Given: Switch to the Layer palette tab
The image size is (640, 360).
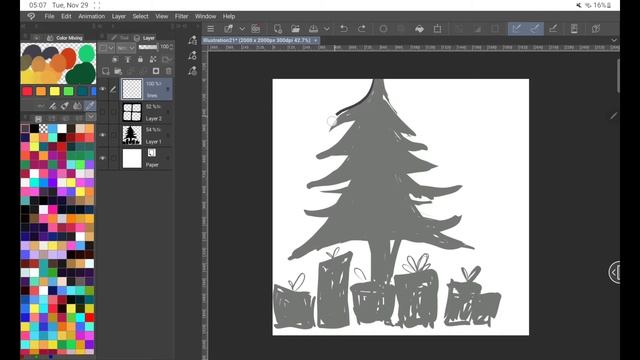Looking at the screenshot, I should (145, 38).
